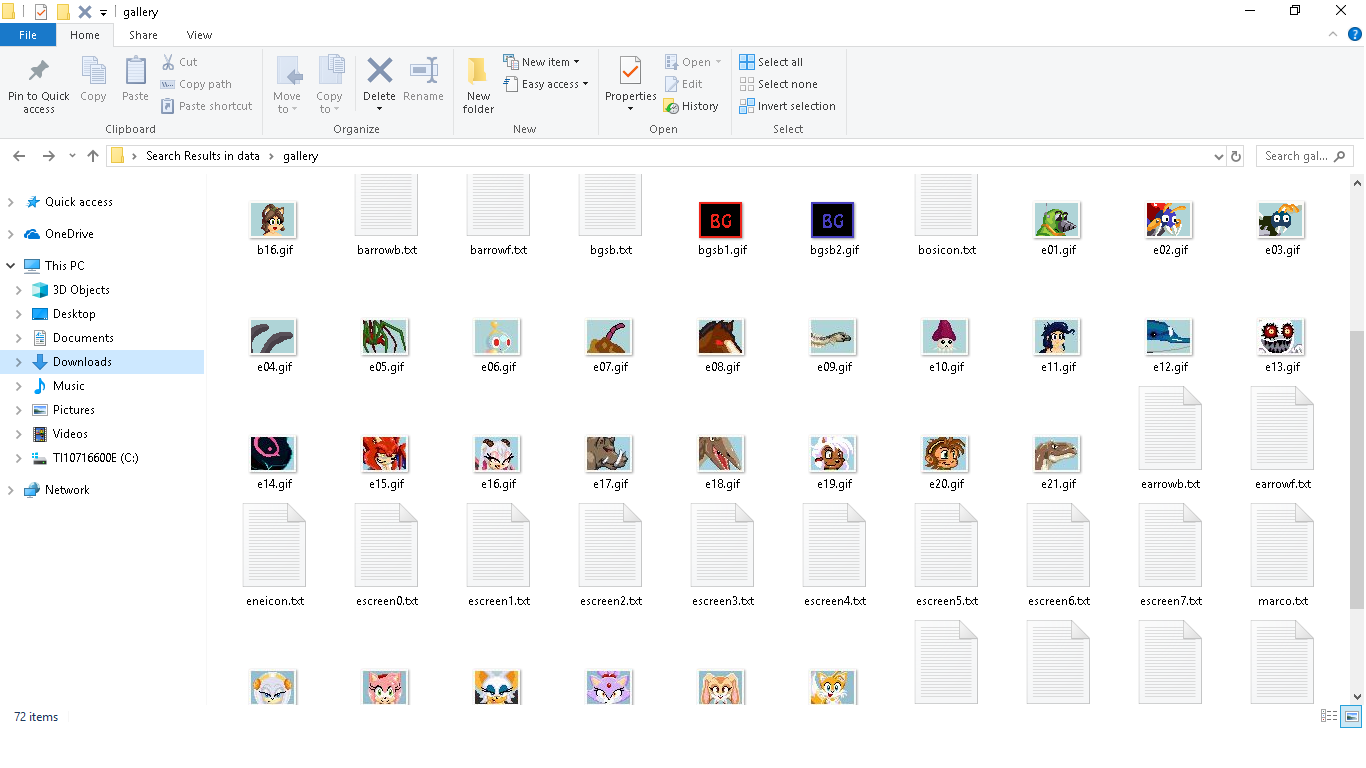Screen dimensions: 1366x768
Task: Select OneDrive in navigation pane
Action: click(x=69, y=234)
